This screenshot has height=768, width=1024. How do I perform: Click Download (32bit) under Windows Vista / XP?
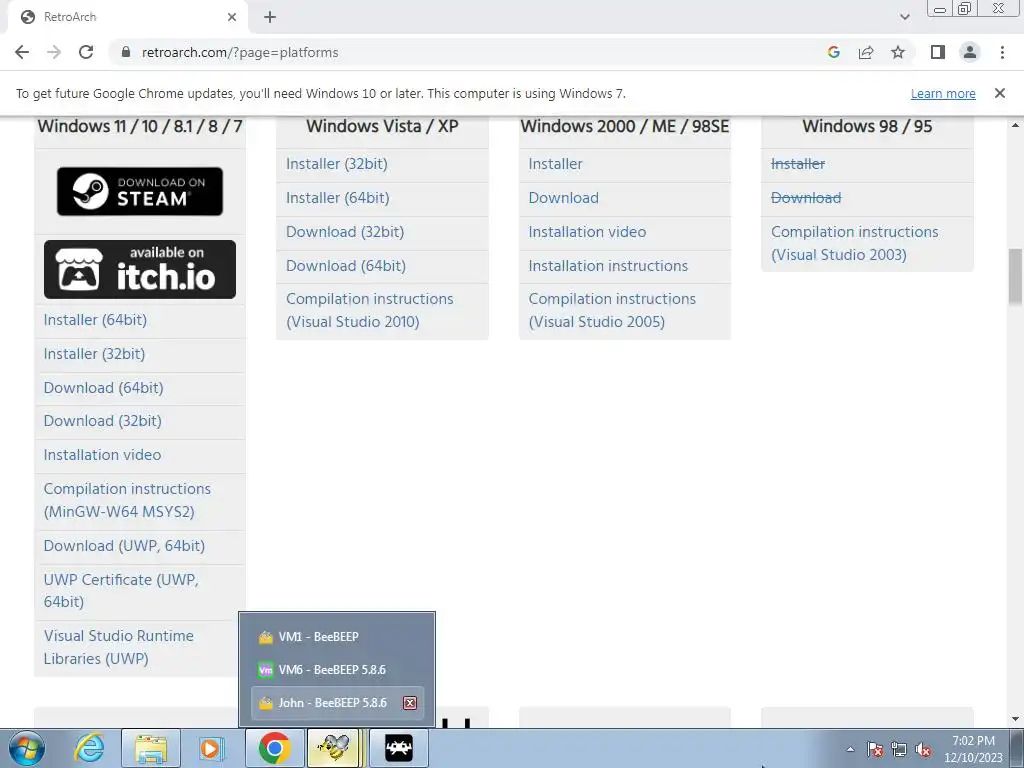(345, 231)
